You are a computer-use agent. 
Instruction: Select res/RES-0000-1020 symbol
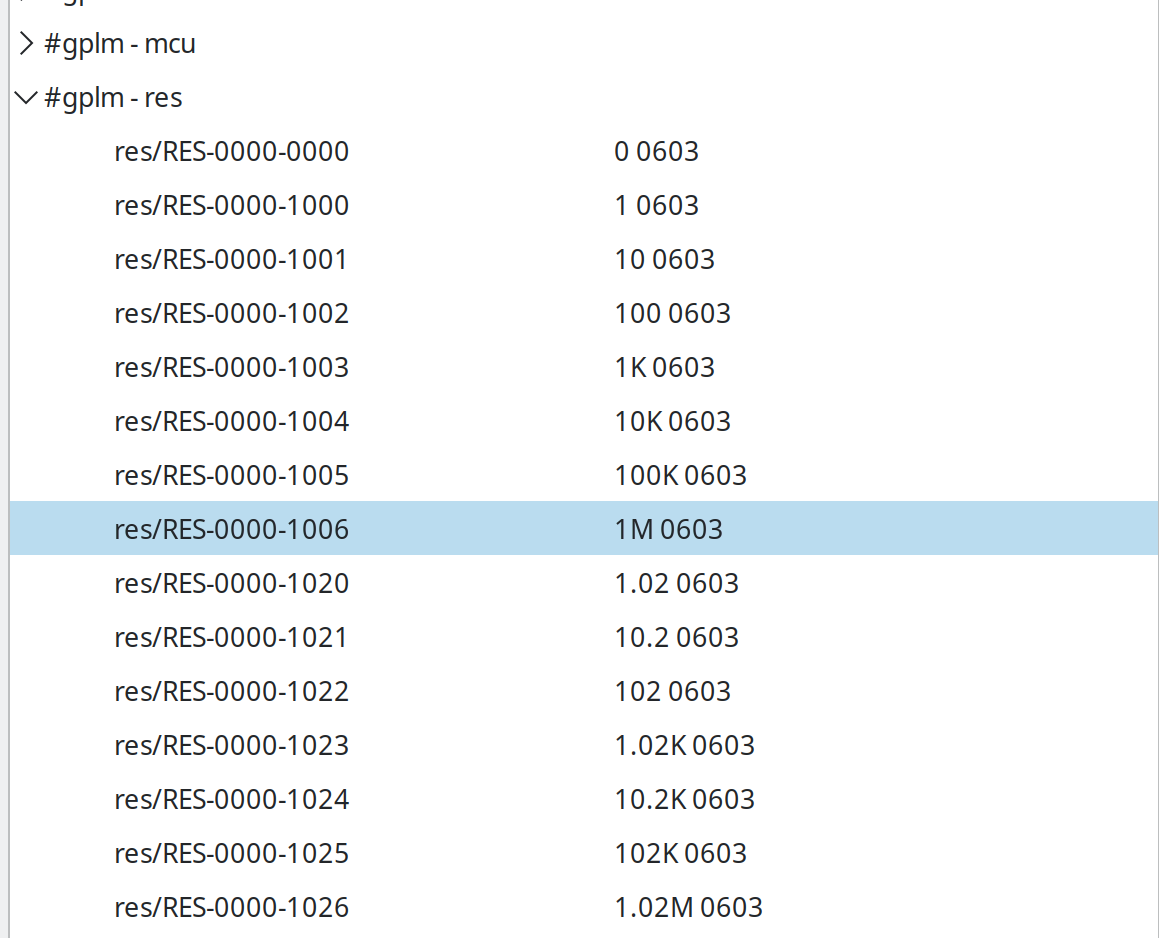(x=231, y=584)
